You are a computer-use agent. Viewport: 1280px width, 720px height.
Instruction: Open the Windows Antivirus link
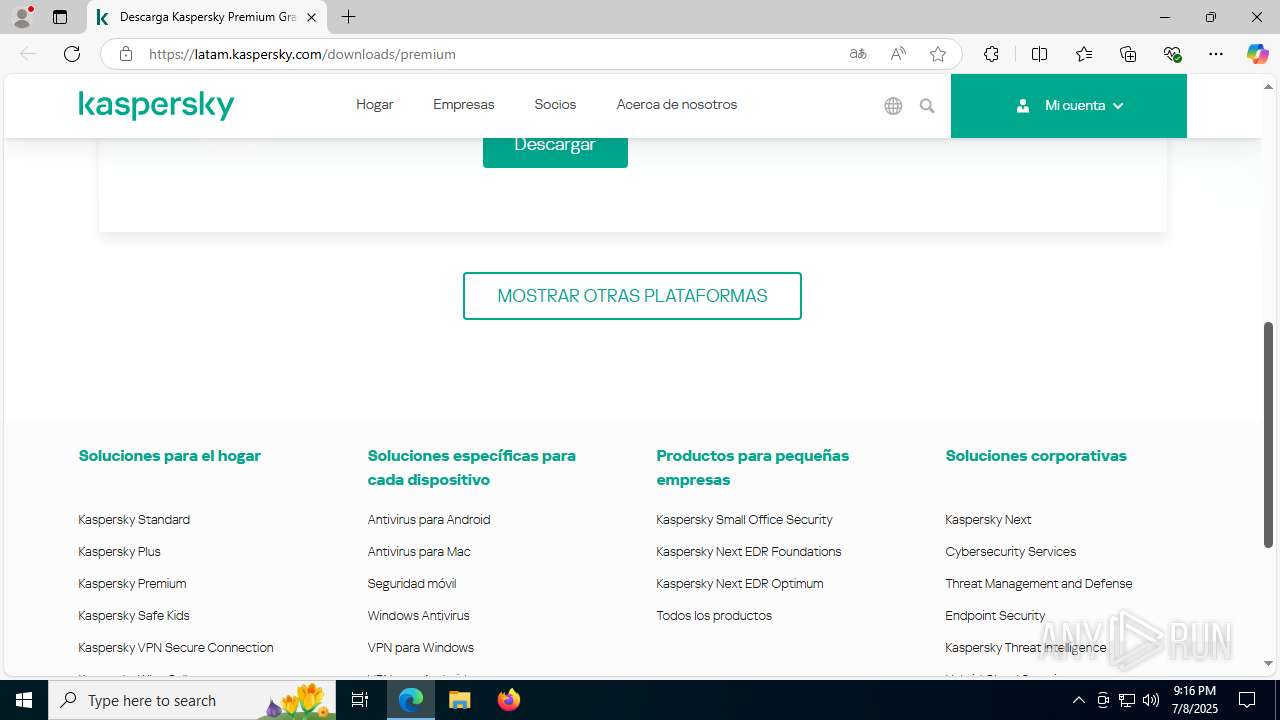[418, 616]
